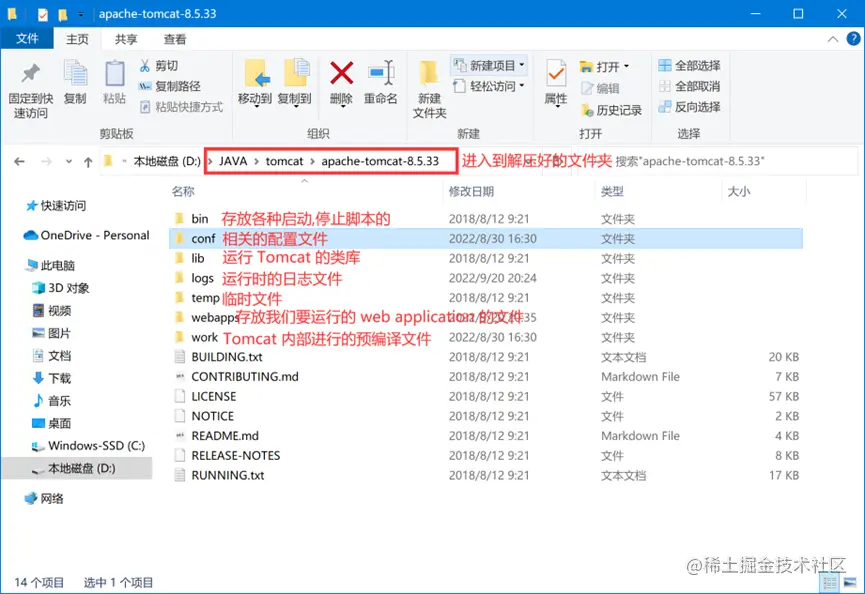Open Windows-SSD (C:) in sidebar
The image size is (865, 594).
tap(88, 446)
